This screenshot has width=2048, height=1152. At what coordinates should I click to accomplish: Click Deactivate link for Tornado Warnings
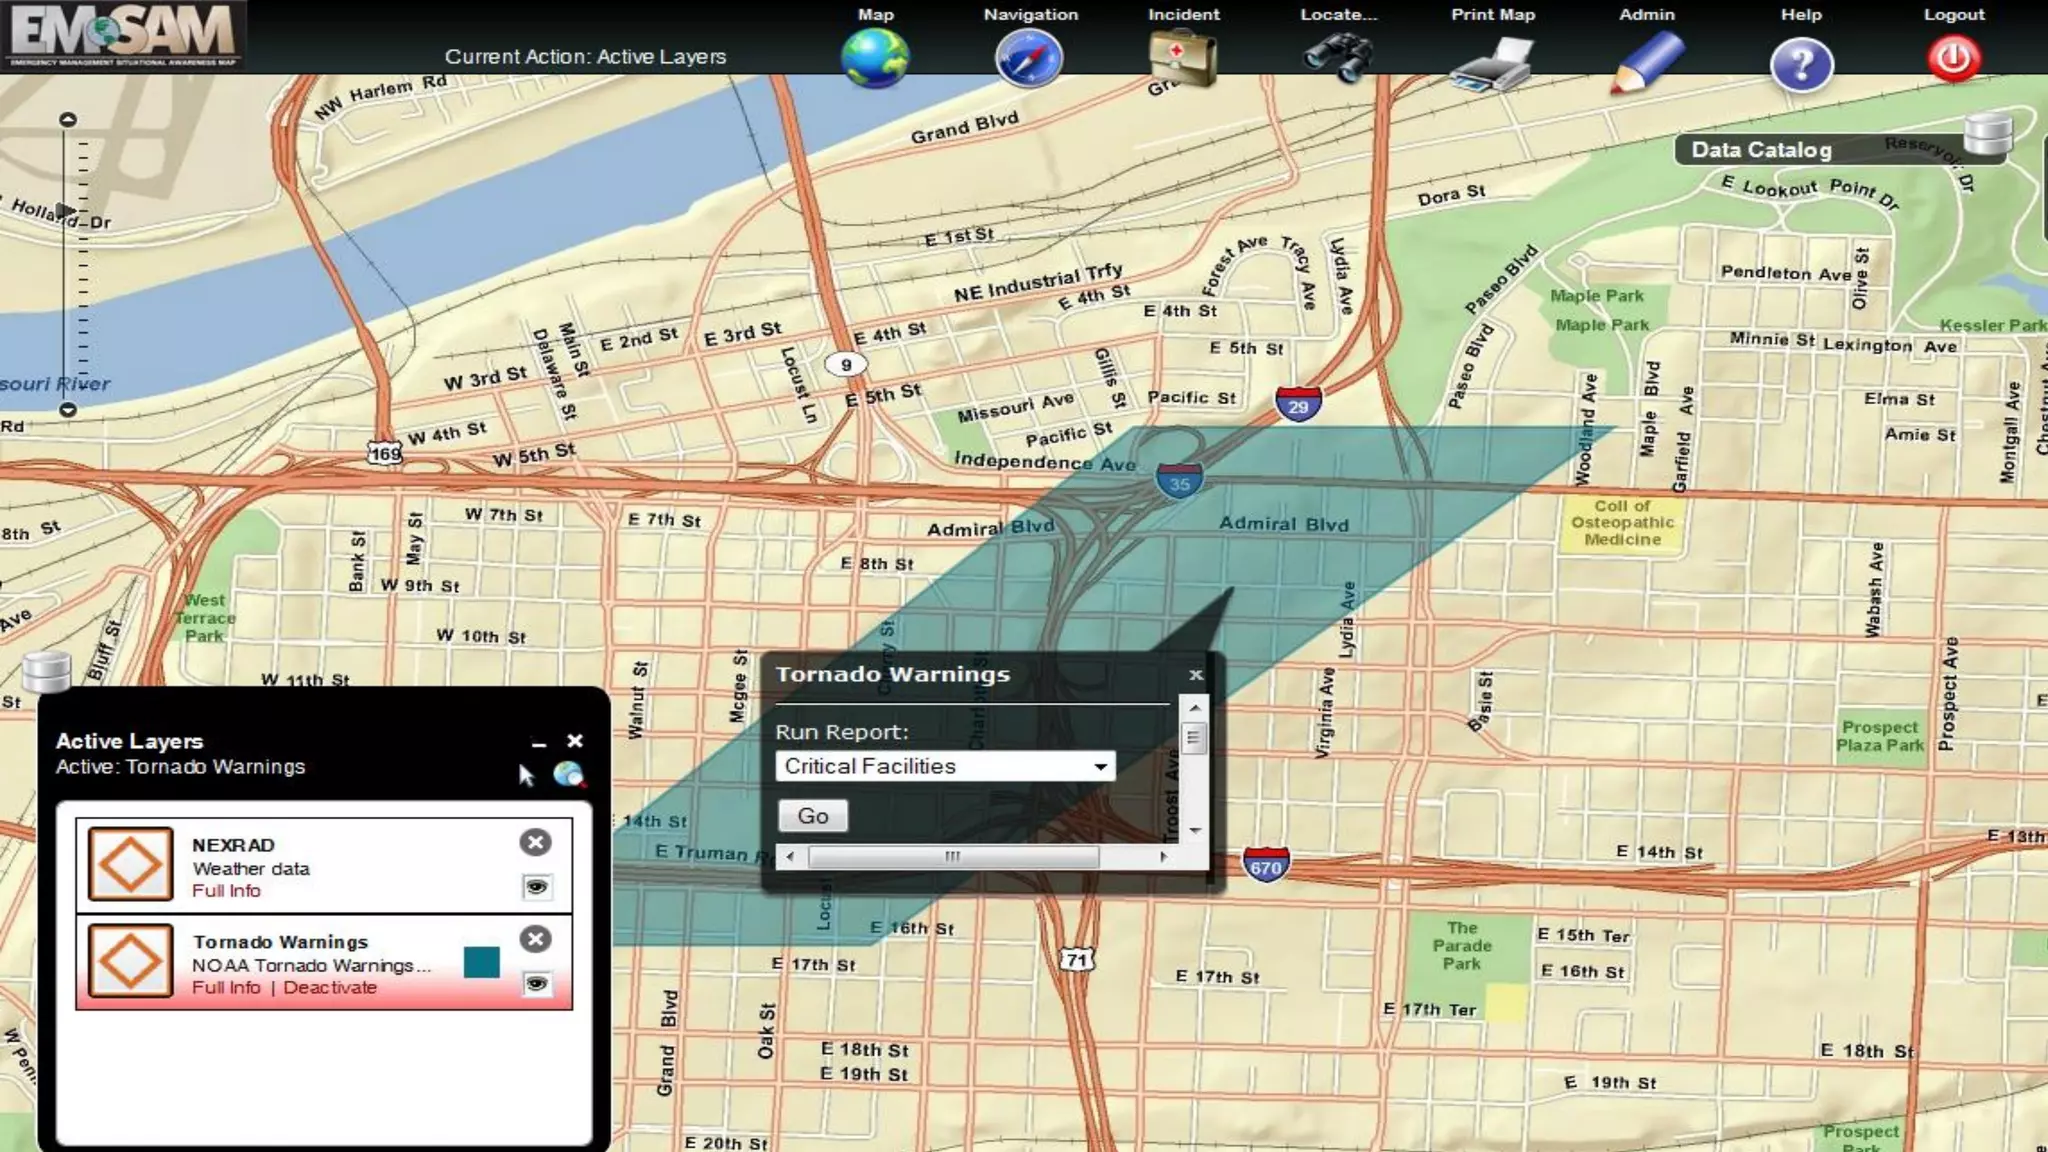(x=330, y=987)
